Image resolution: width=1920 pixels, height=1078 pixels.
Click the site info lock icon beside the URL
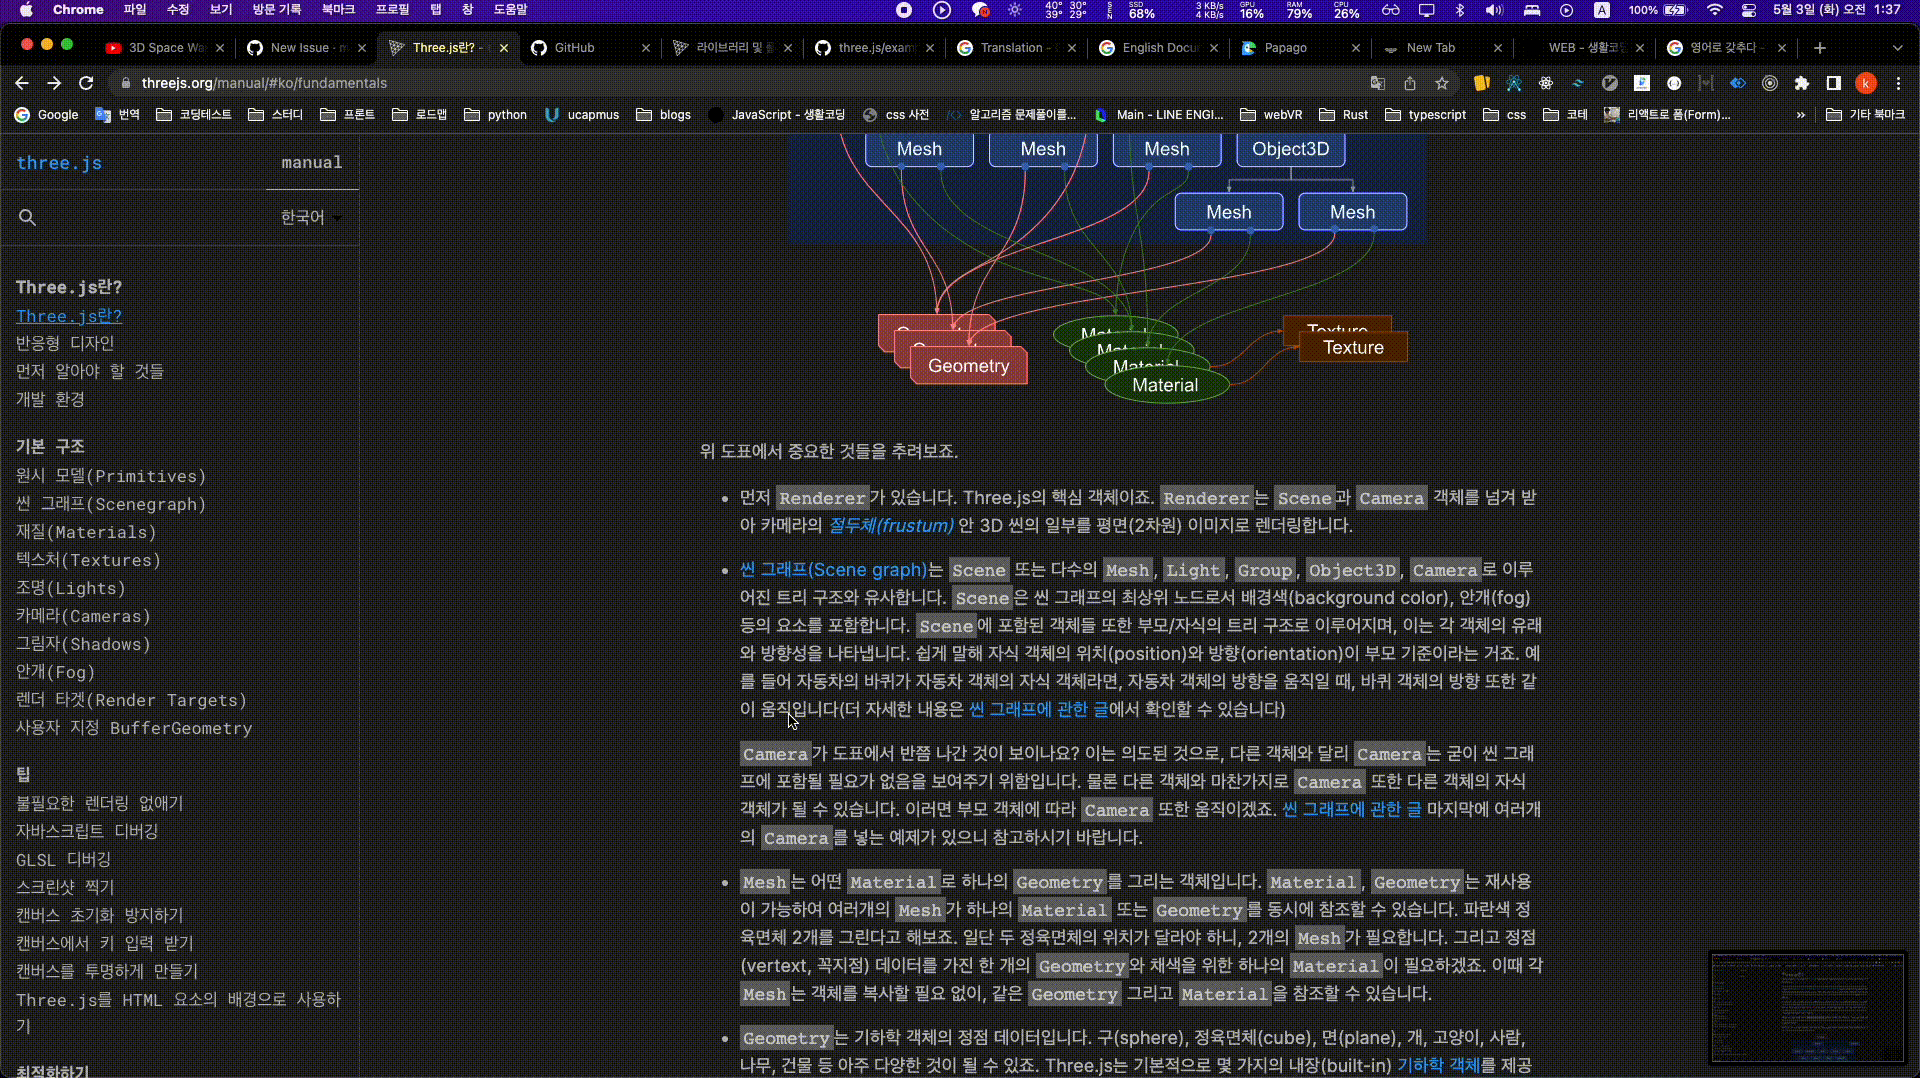[x=125, y=83]
